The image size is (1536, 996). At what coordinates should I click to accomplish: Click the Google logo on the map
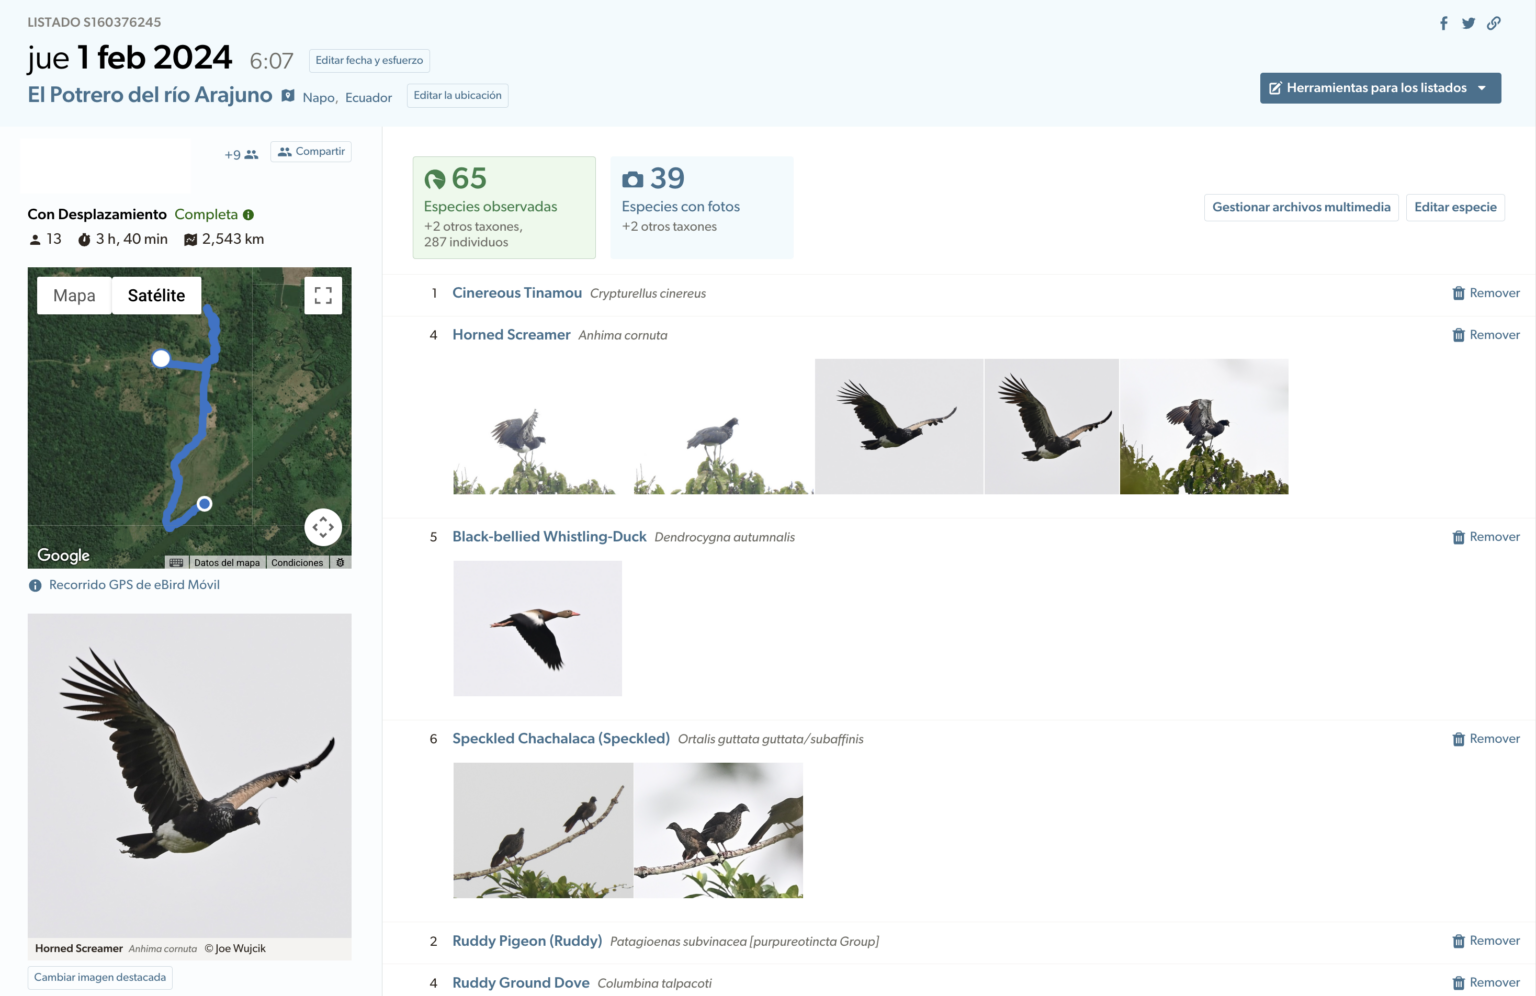62,555
